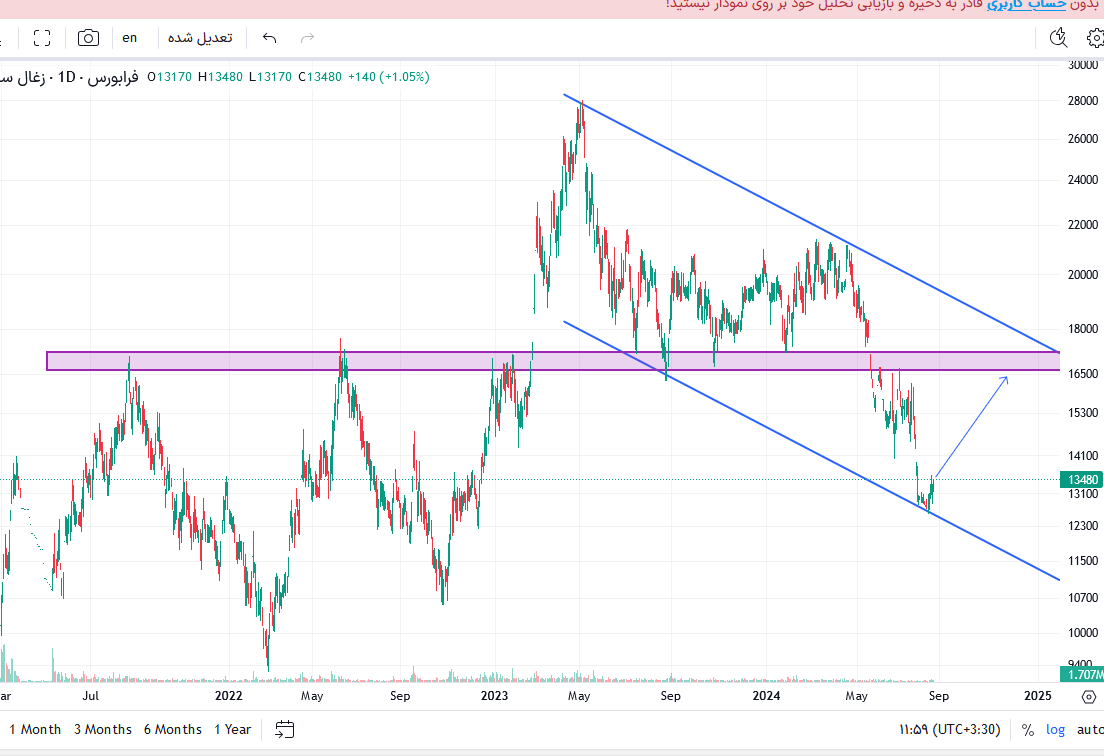This screenshot has width=1104, height=756.
Task: Click the 16500 price axis label
Action: coord(1083,374)
